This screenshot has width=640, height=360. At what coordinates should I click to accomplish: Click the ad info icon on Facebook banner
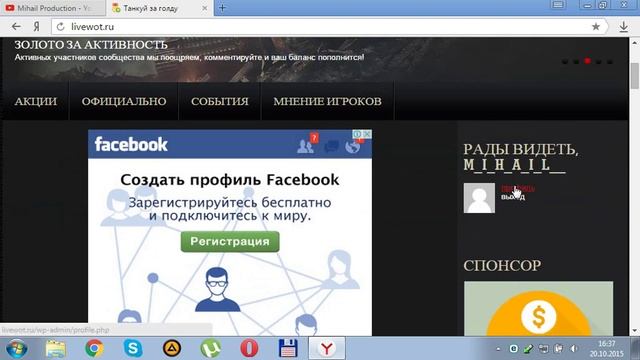click(x=357, y=134)
